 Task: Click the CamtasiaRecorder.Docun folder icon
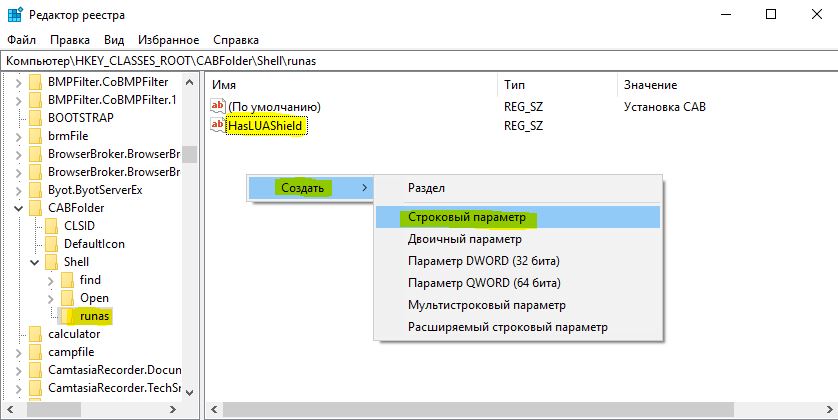[x=35, y=370]
